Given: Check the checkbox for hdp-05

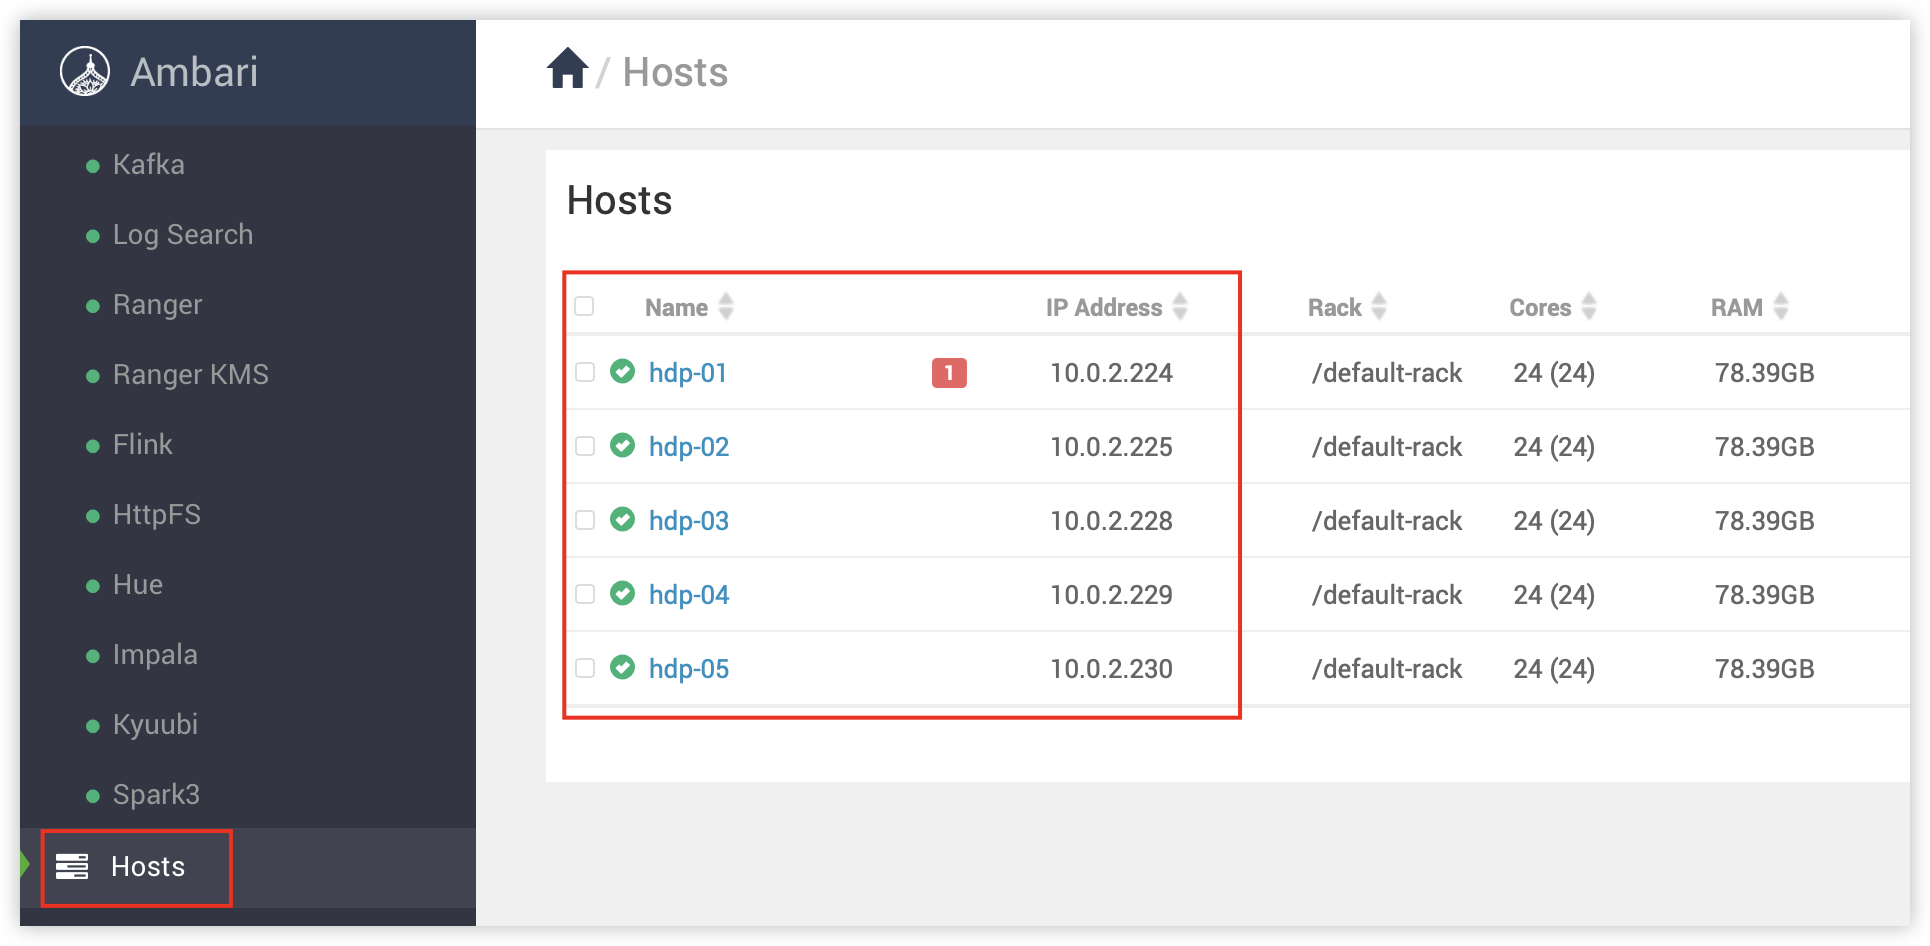Looking at the screenshot, I should pyautogui.click(x=584, y=667).
